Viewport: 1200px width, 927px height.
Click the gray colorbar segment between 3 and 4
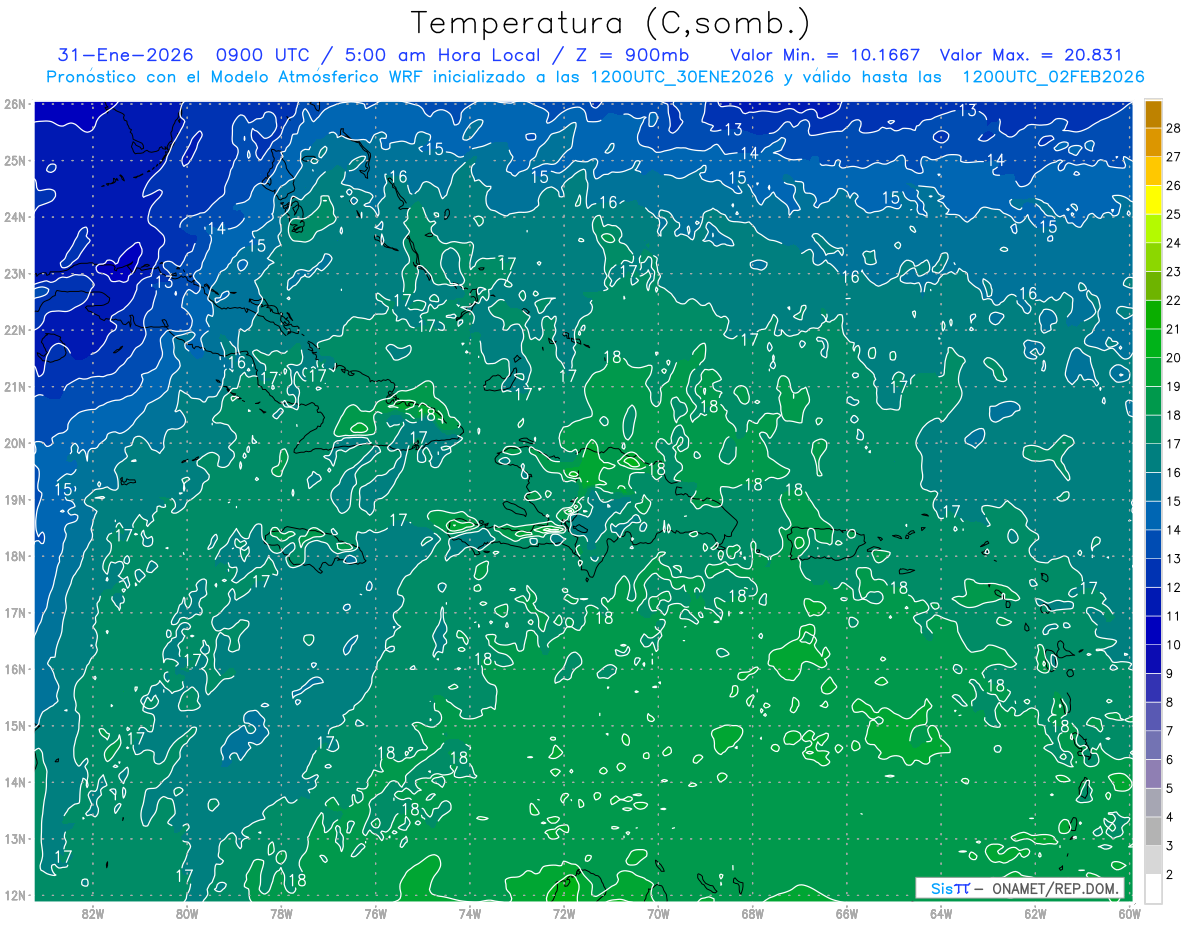1153,832
